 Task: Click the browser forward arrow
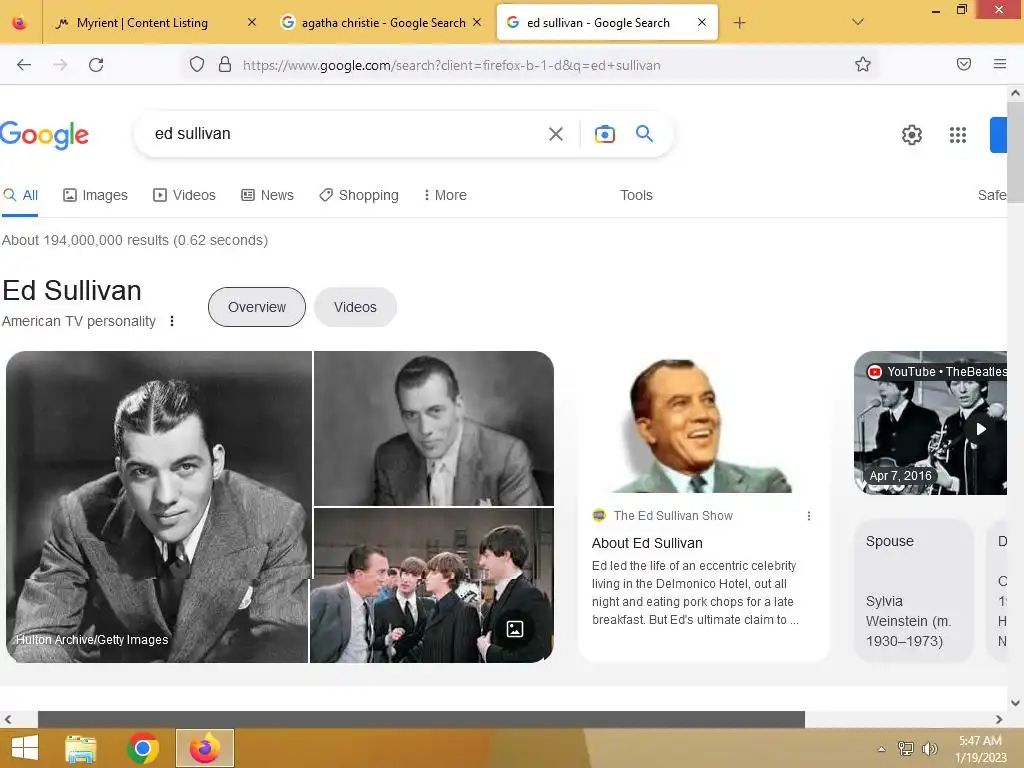click(60, 65)
